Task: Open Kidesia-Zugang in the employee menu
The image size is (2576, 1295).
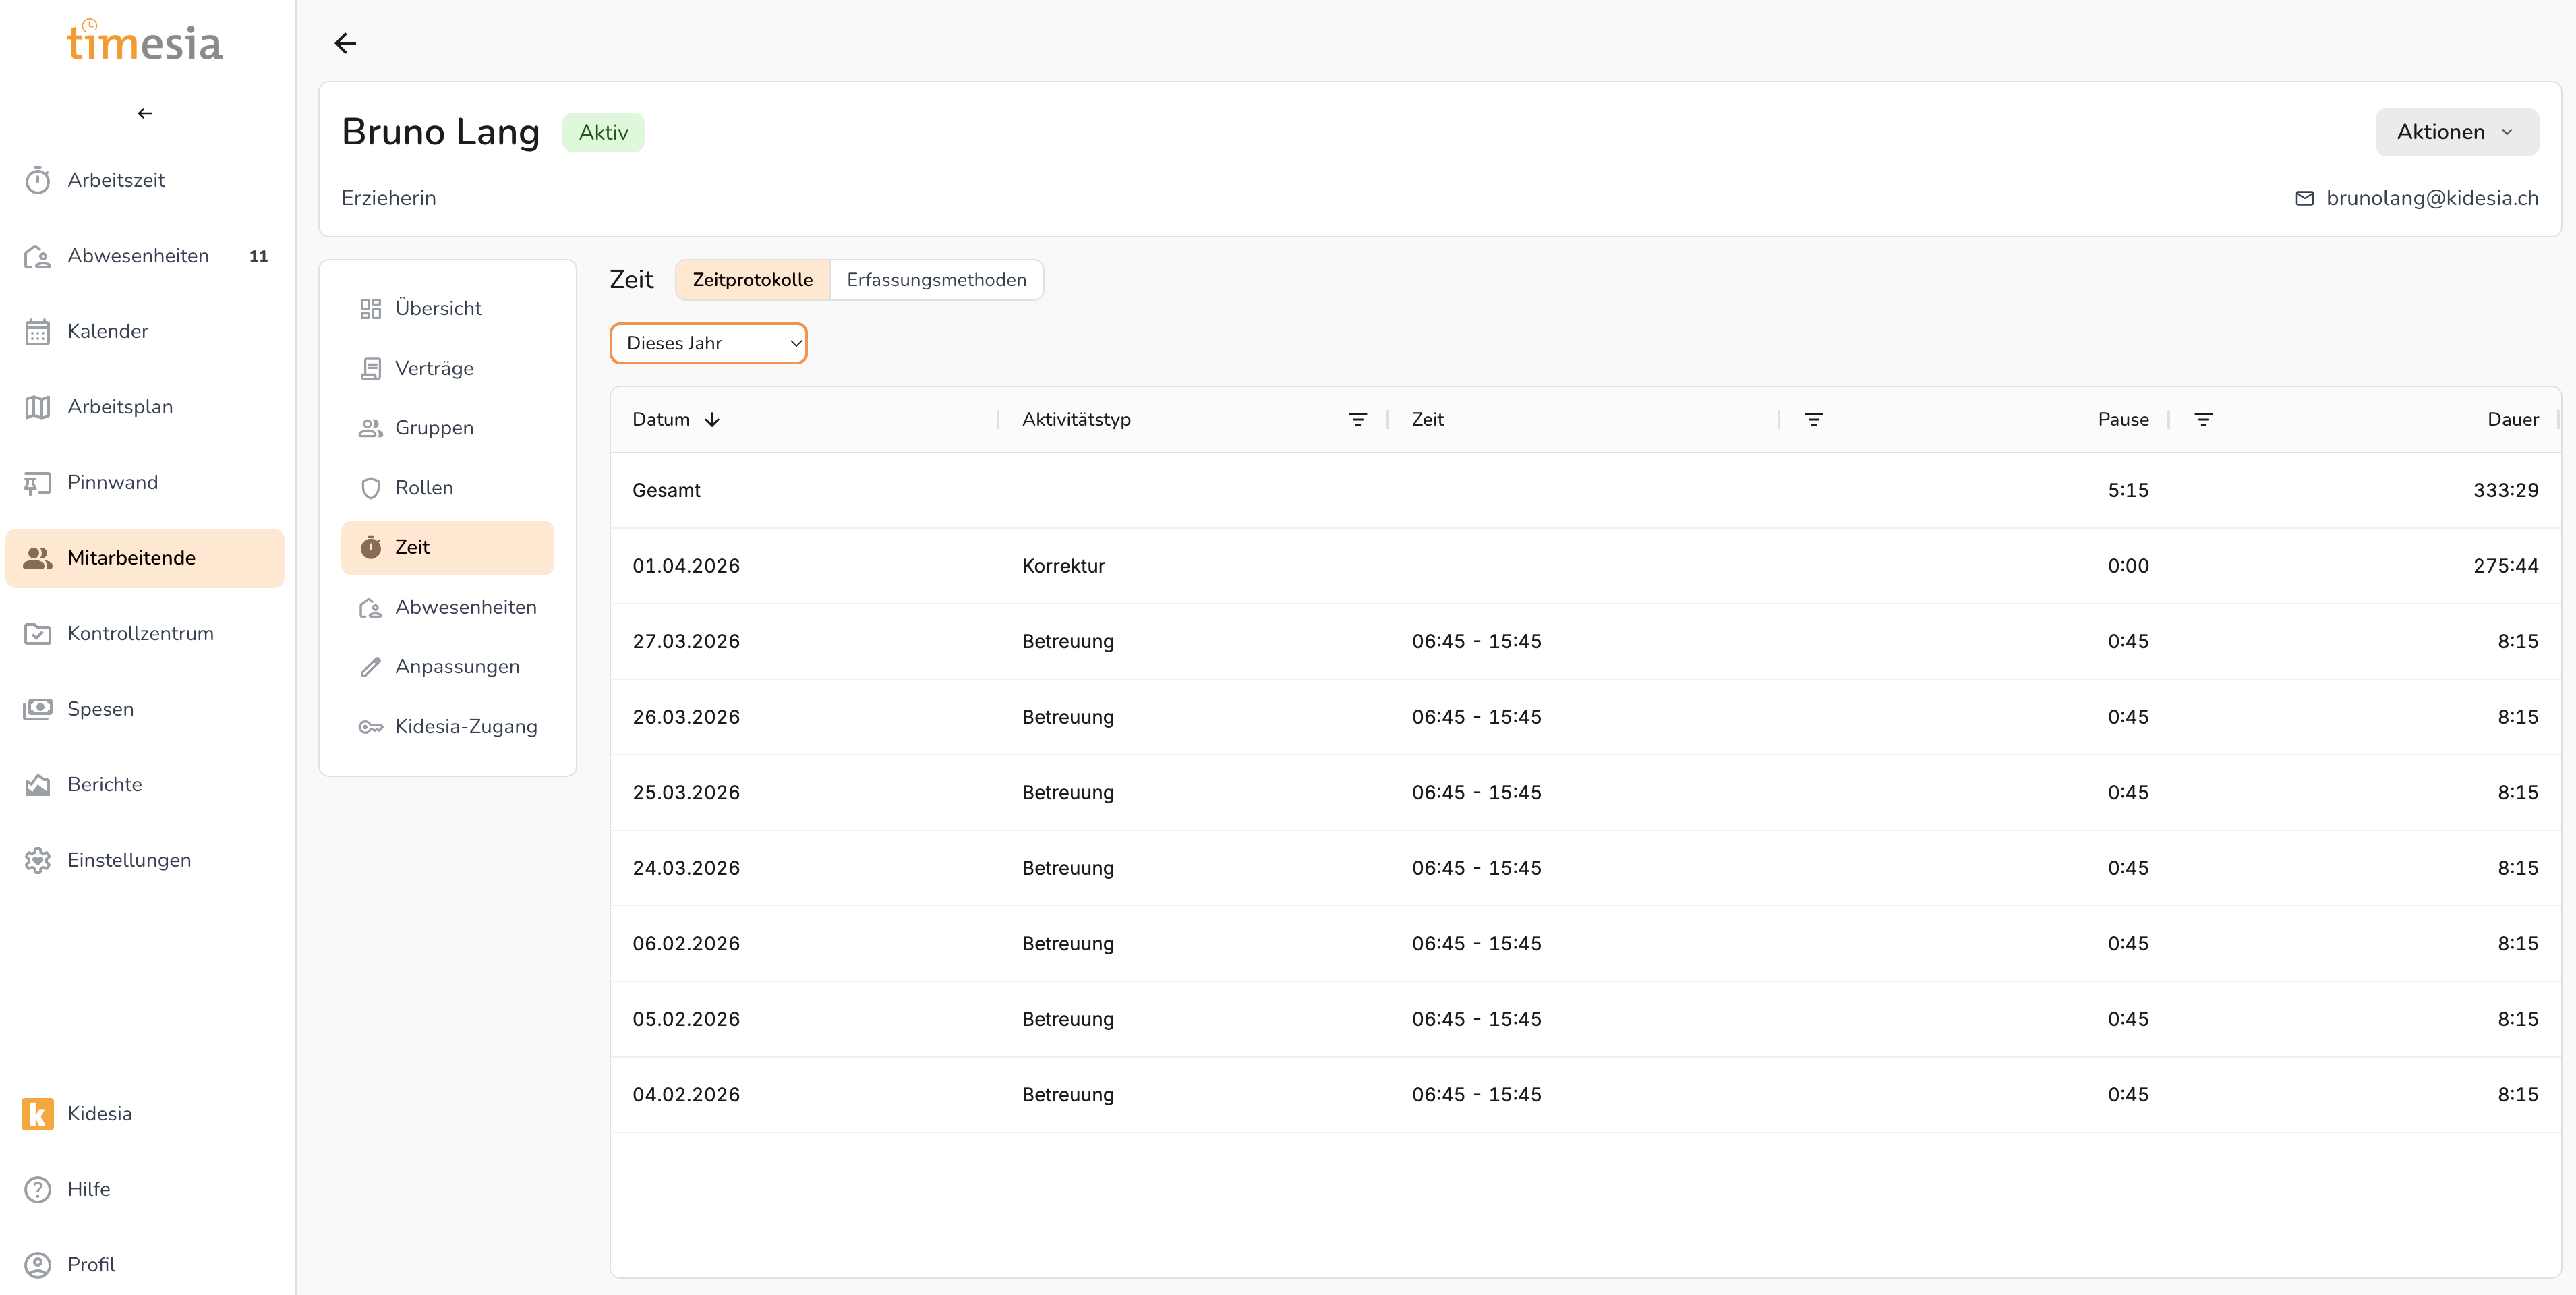Action: click(465, 726)
